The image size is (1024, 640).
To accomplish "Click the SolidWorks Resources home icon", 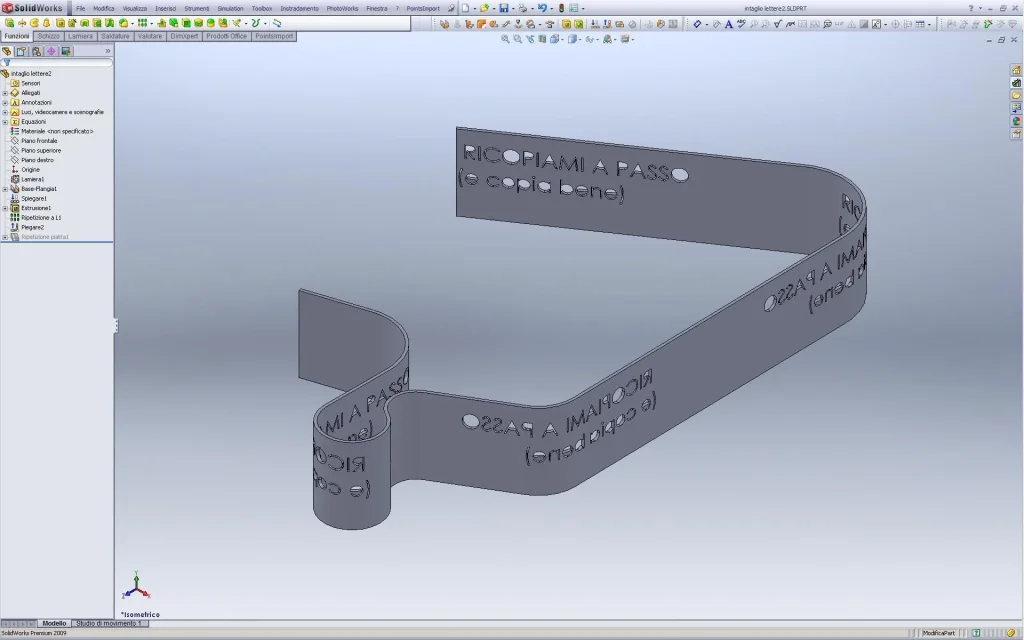I will 1016,70.
